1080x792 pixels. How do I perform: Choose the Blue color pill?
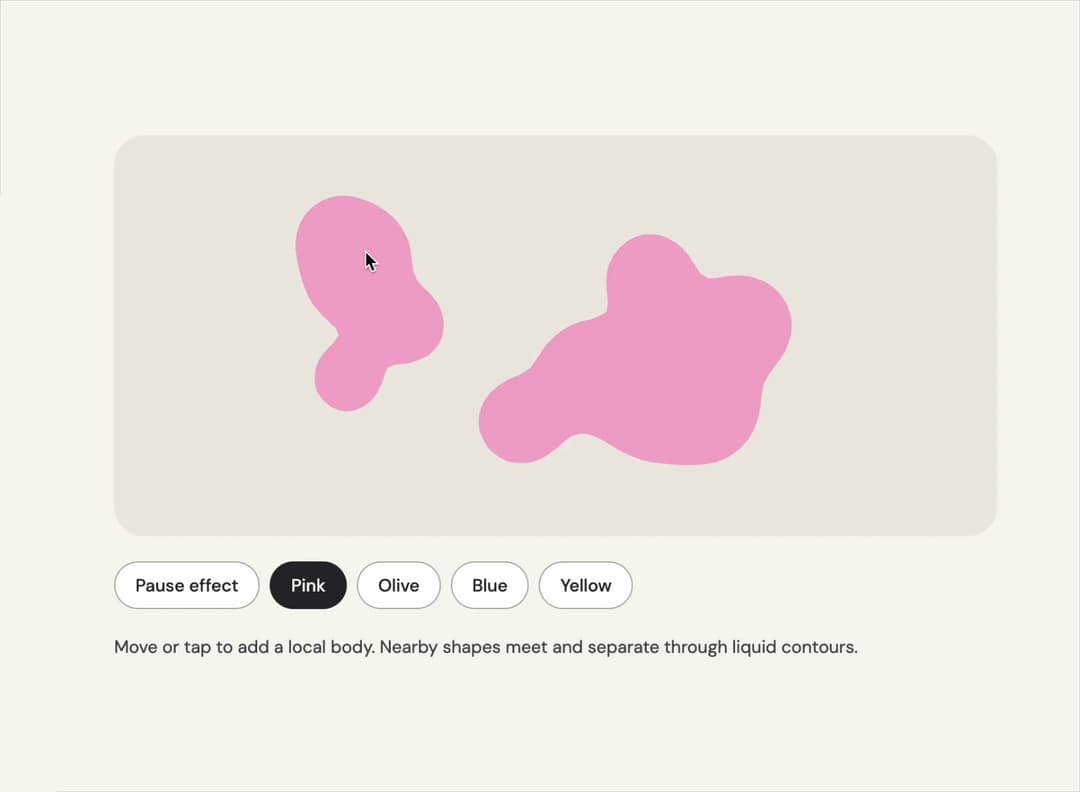[490, 585]
